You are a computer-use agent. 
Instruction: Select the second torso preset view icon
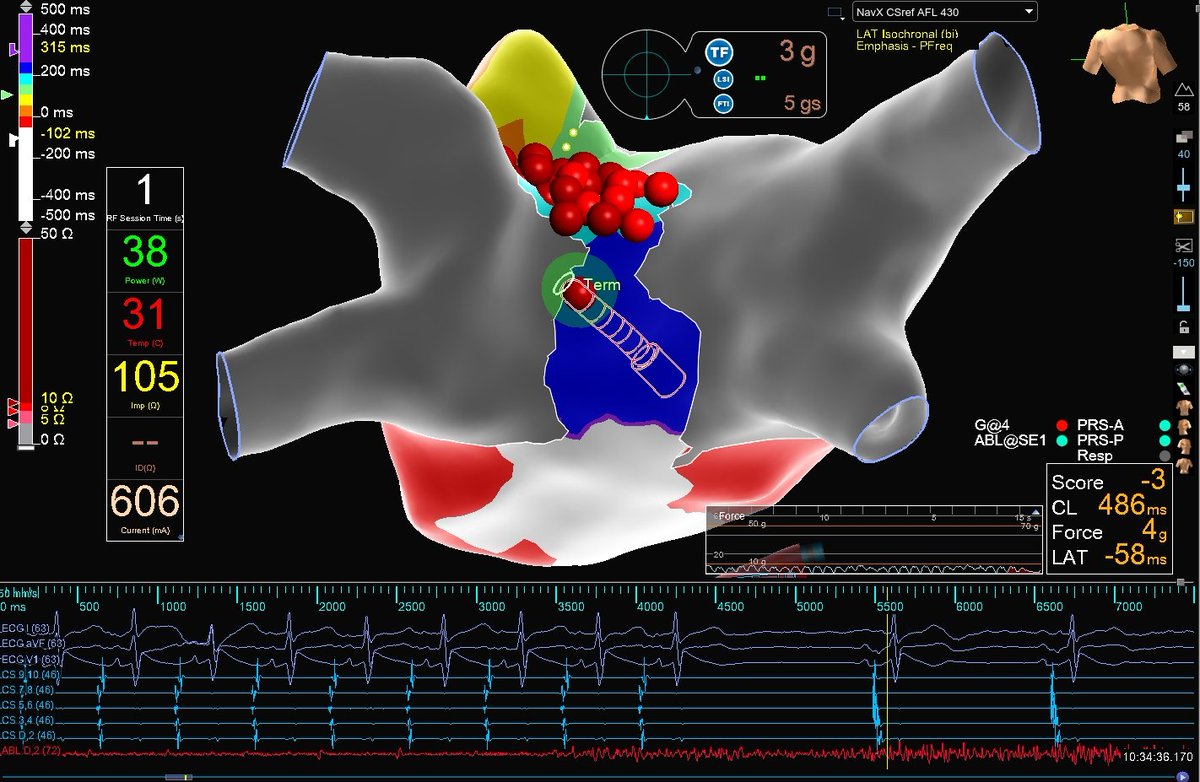[x=1184, y=426]
